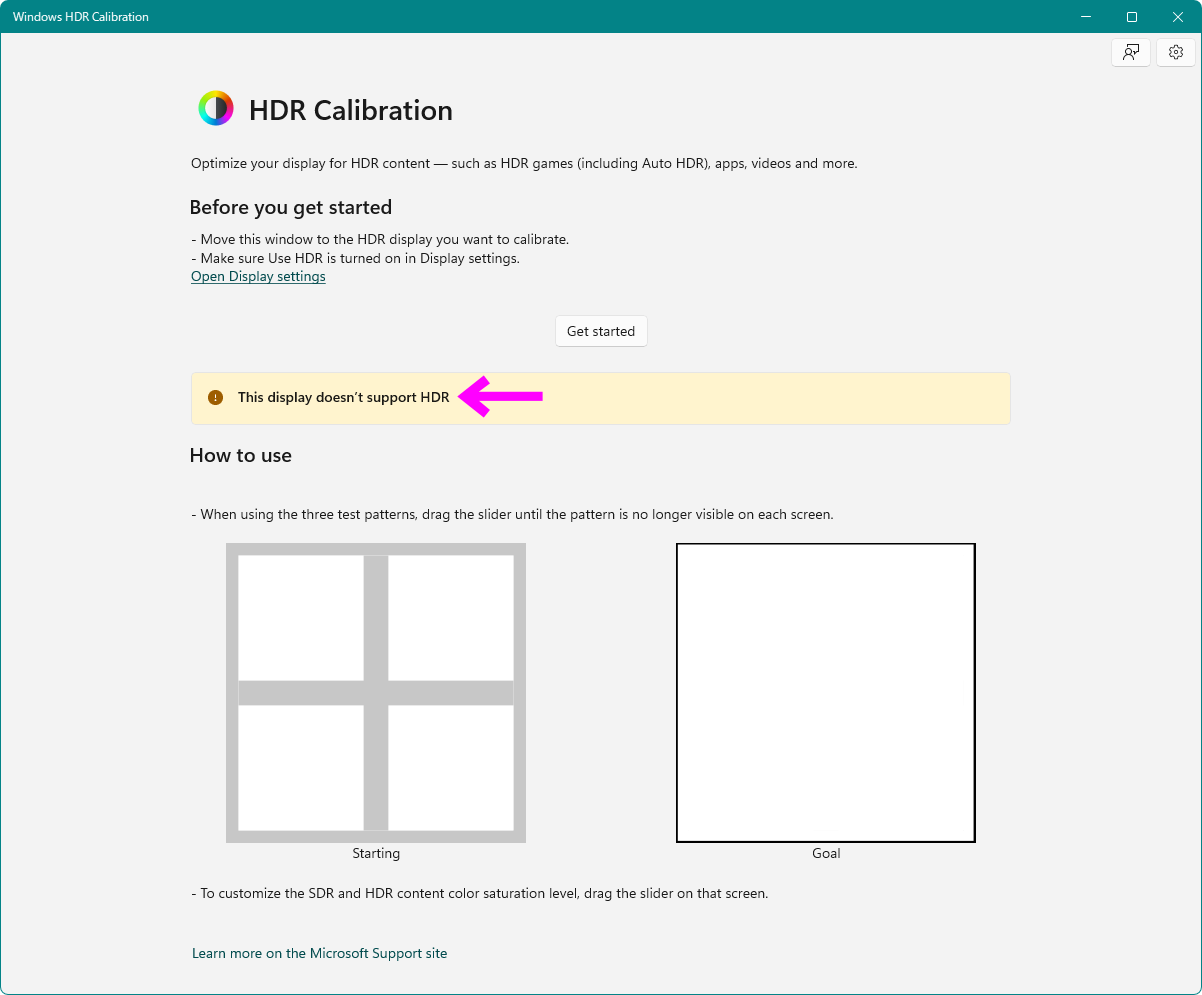Click the color saturation level instruction text

[480, 894]
